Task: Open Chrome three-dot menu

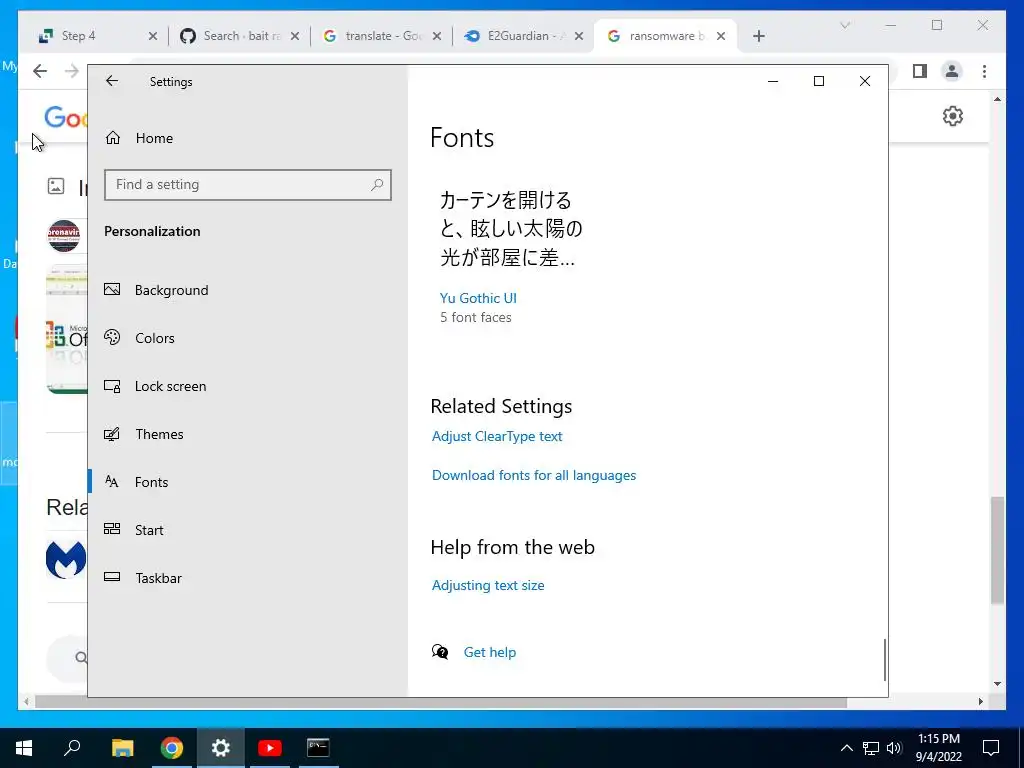Action: [984, 71]
